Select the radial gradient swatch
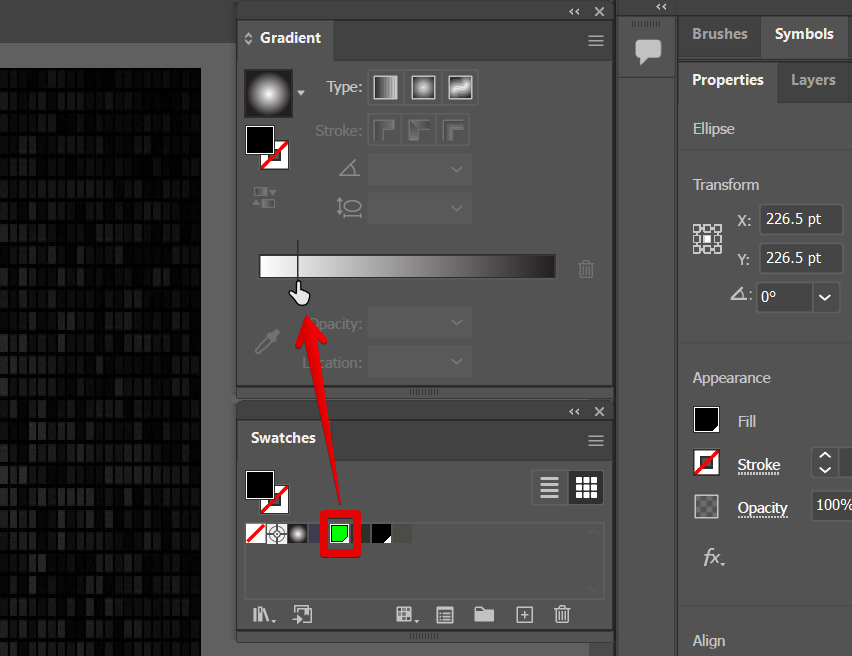The height and width of the screenshot is (656, 852). (298, 534)
